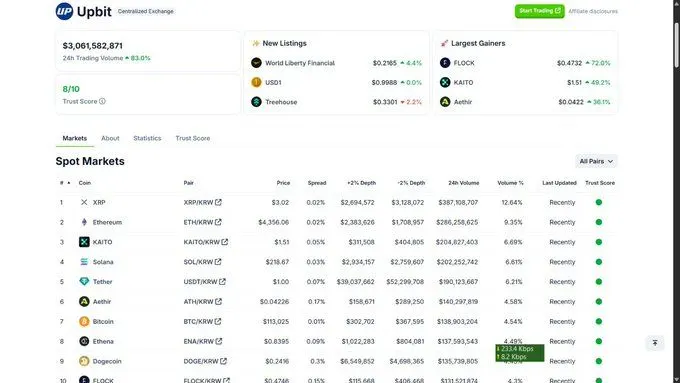Screen dimensions: 680x383
Task: Click the Spot Markets heading
Action: tap(90, 161)
